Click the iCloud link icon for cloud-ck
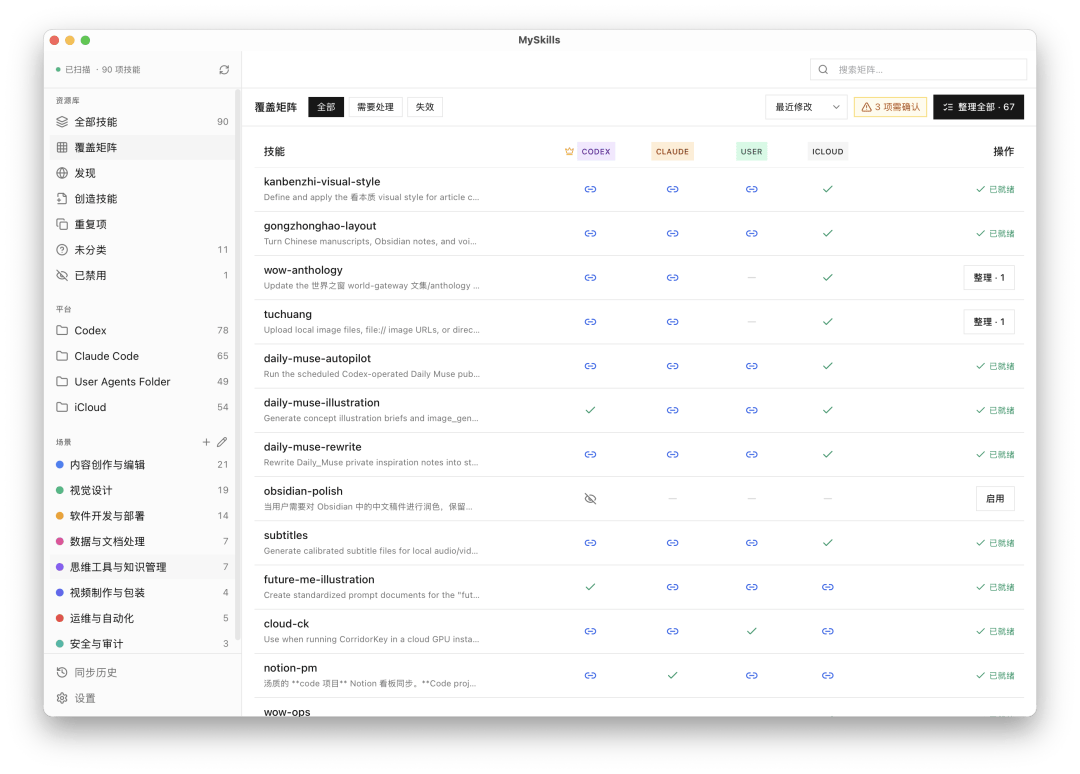 click(x=827, y=631)
